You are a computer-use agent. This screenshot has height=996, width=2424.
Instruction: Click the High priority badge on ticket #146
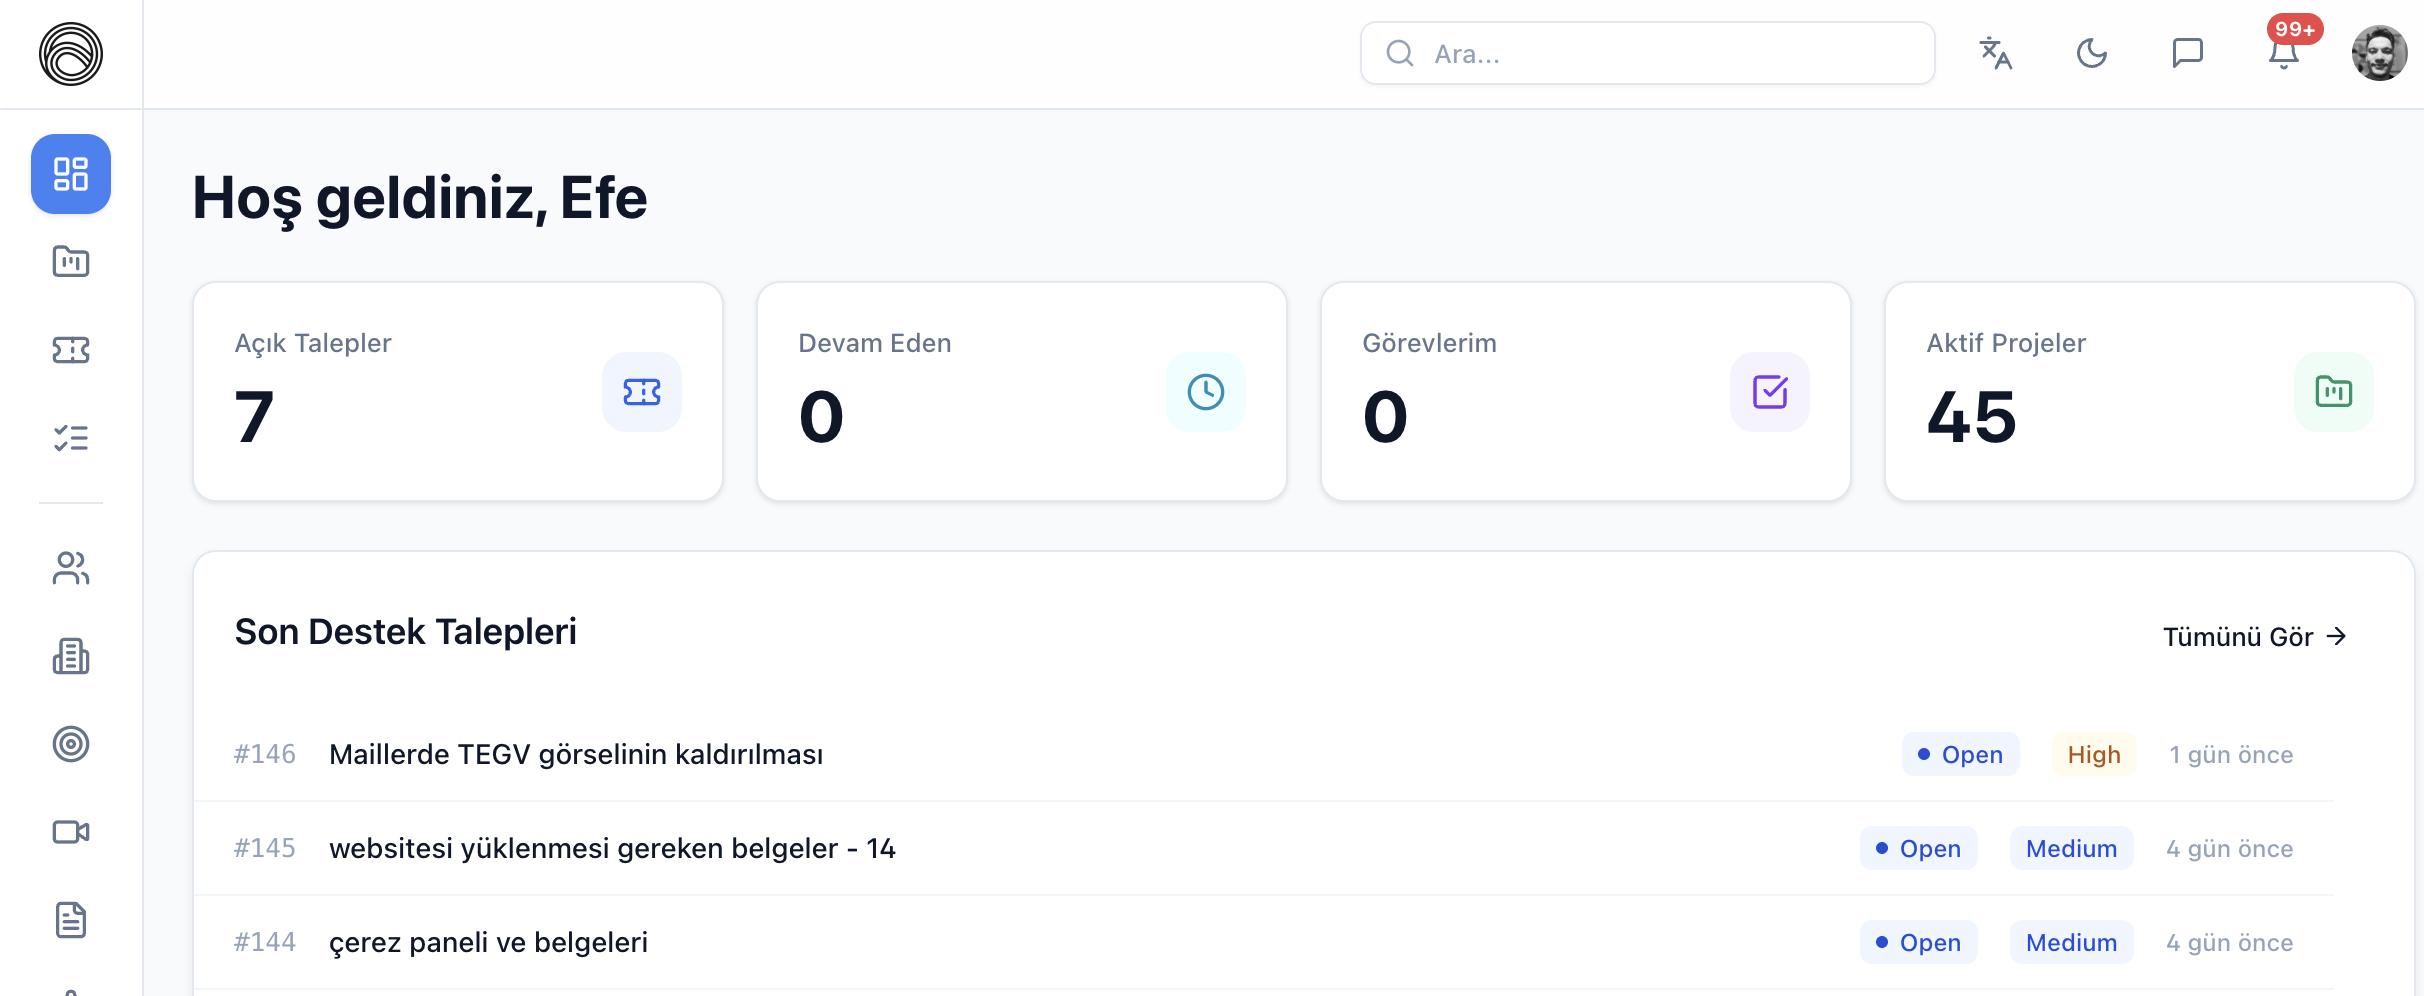(2094, 754)
